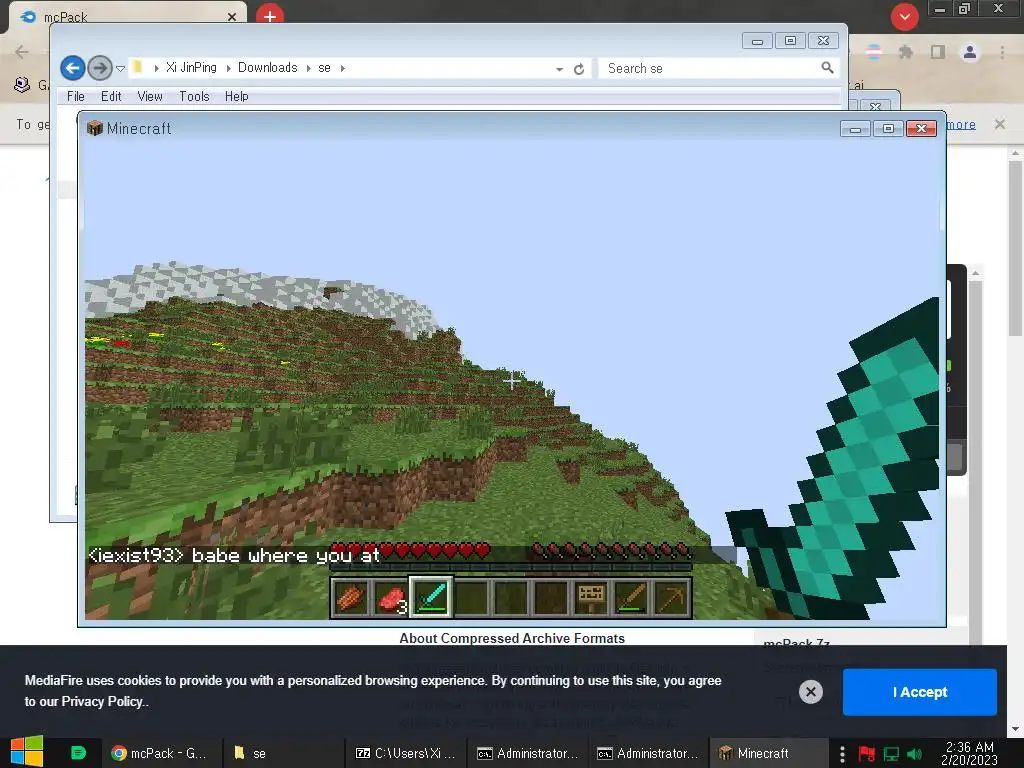Viewport: 1024px width, 768px height.
Task: Navigate to Downloads breadcrumb folder
Action: tap(268, 68)
